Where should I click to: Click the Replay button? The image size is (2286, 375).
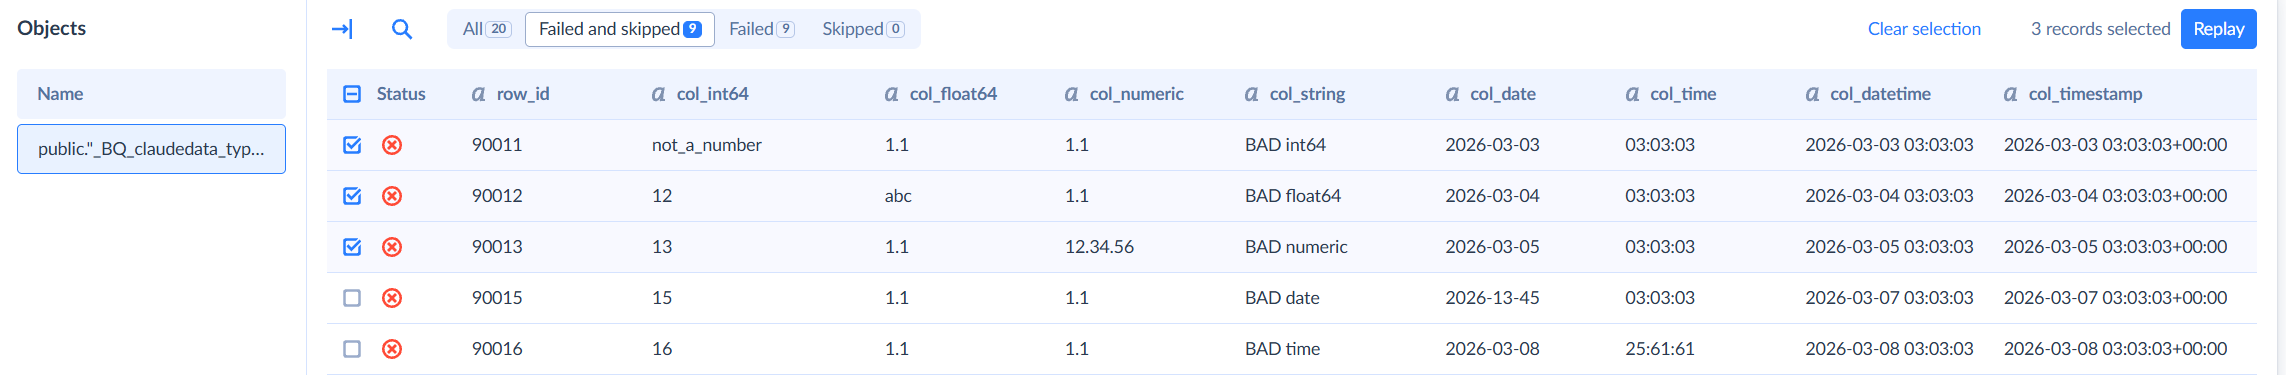(2219, 29)
